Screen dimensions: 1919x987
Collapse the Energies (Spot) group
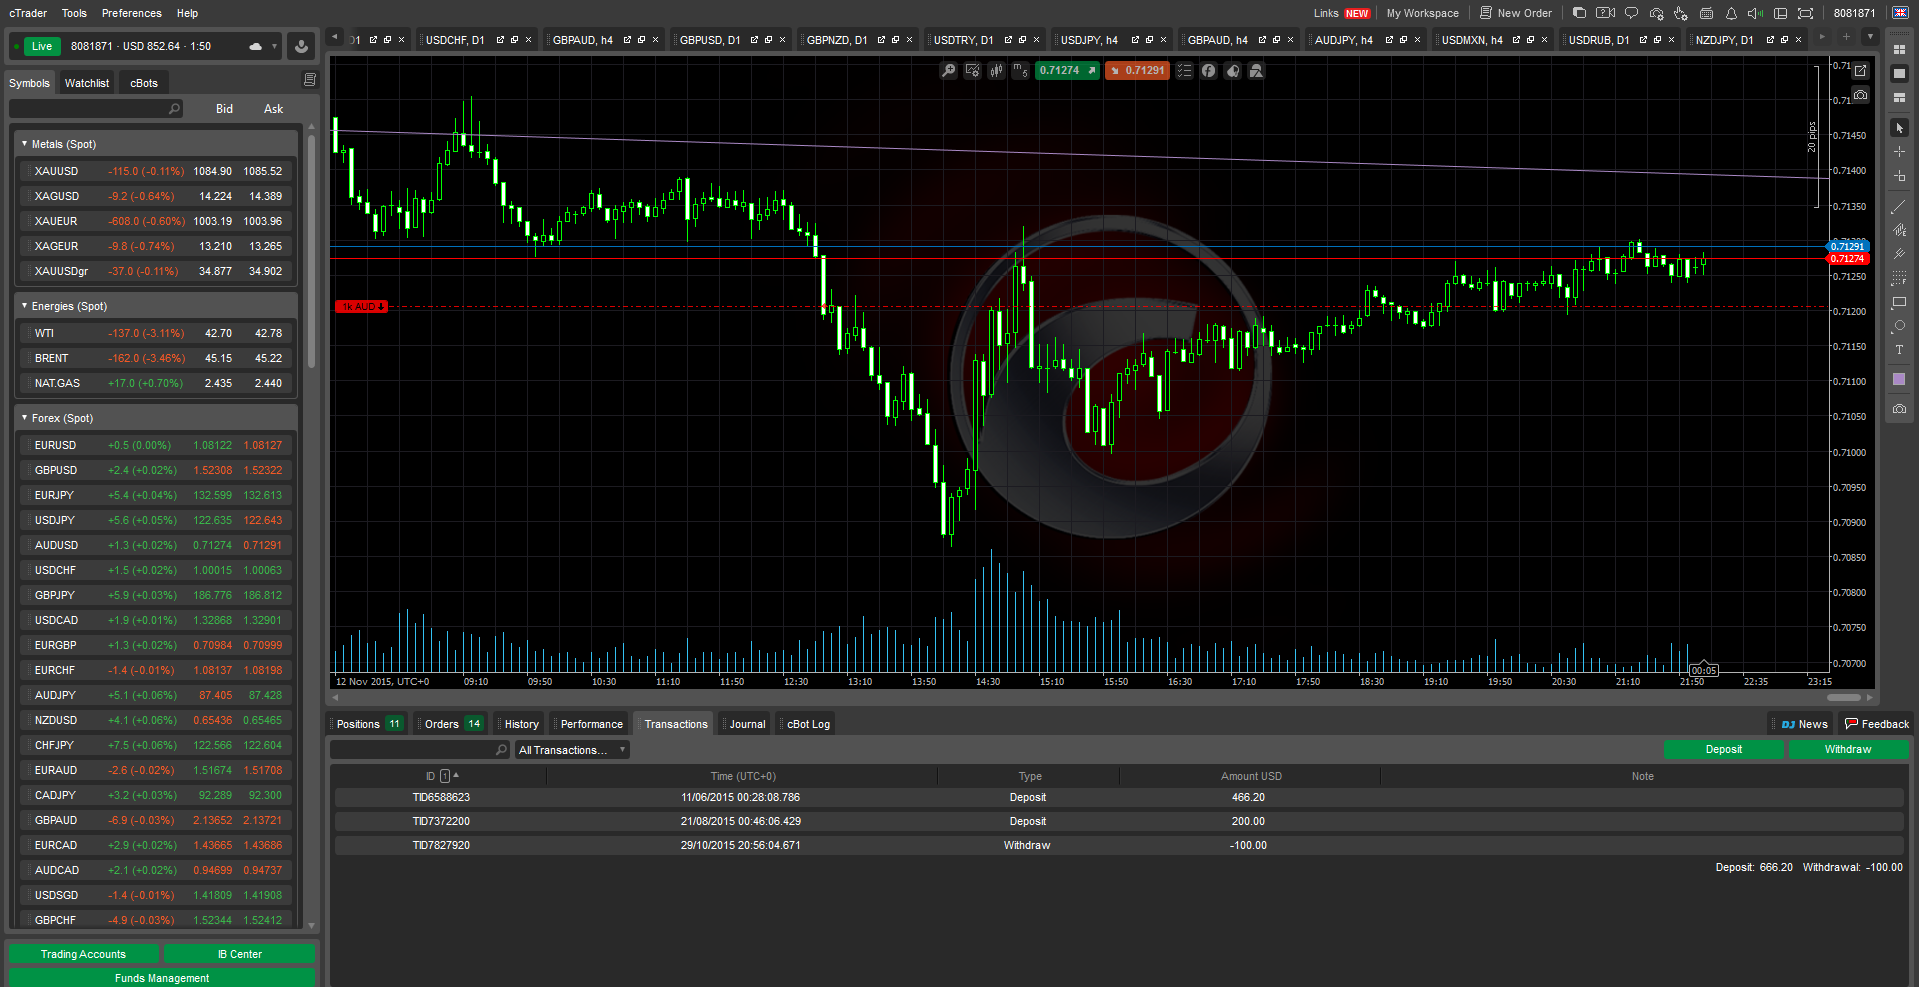[x=25, y=306]
